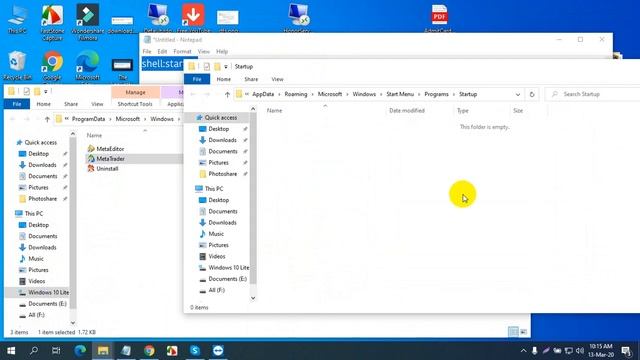This screenshot has width=640, height=360.
Task: Open the clock and date in the taskbar
Action: pyautogui.click(x=601, y=351)
